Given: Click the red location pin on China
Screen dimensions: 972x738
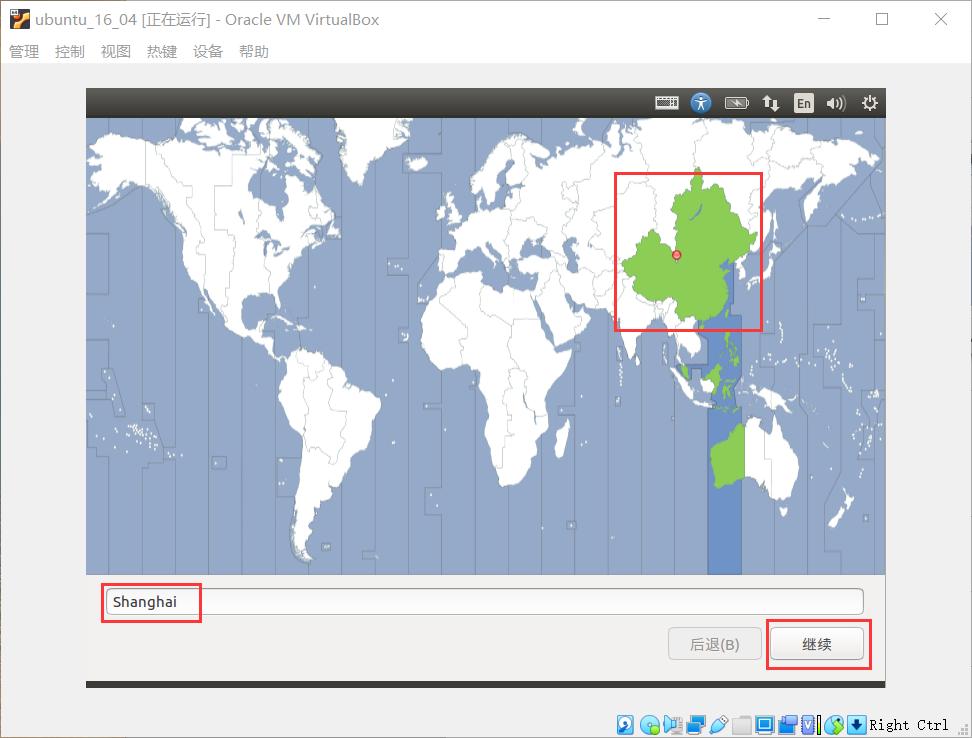Looking at the screenshot, I should point(677,255).
